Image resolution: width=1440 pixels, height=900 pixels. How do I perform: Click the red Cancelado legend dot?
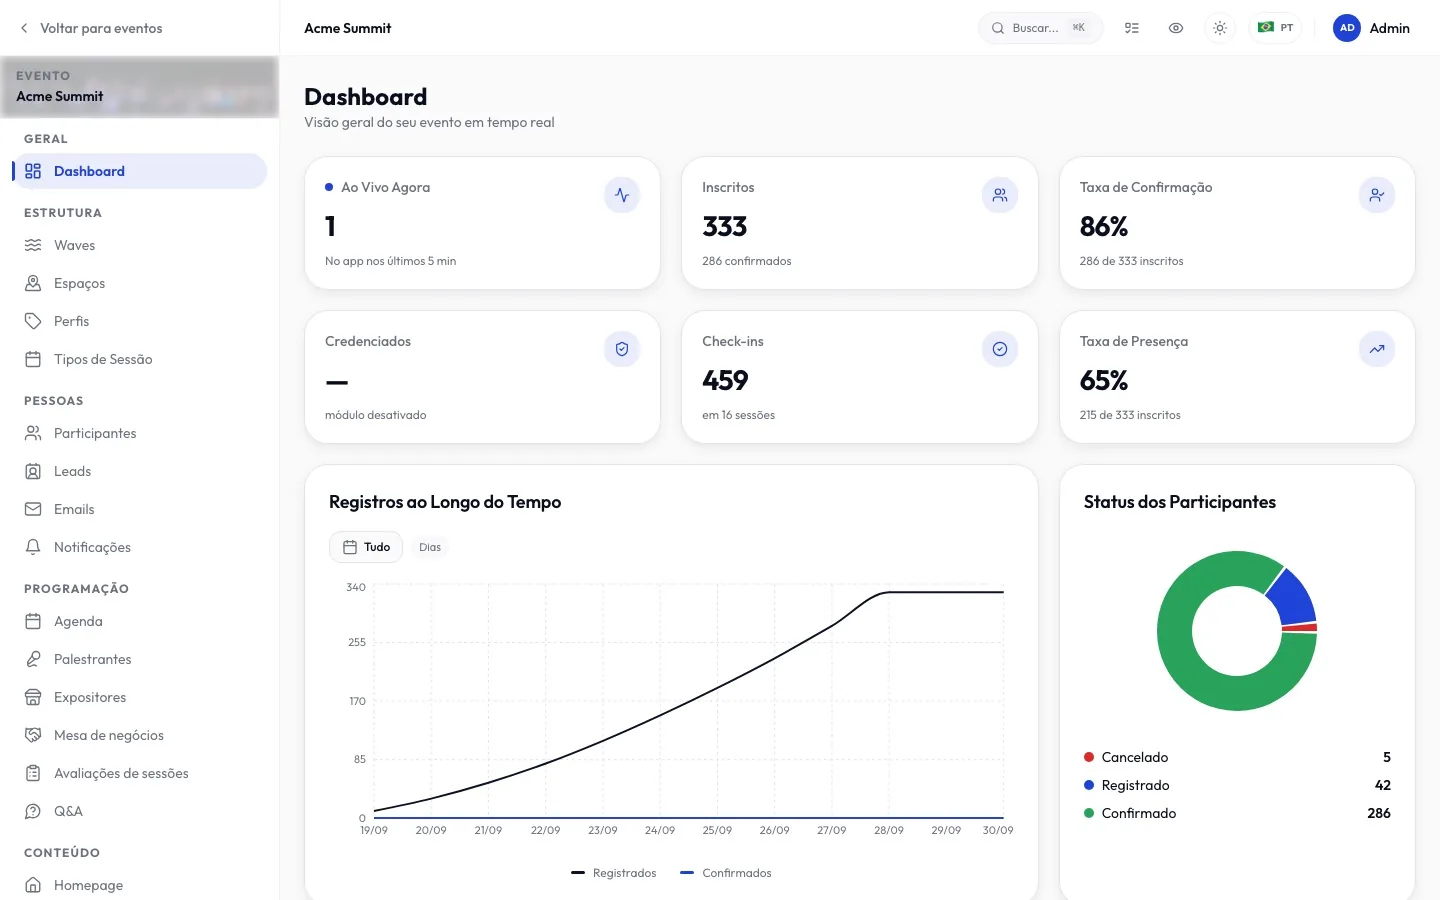coord(1089,757)
